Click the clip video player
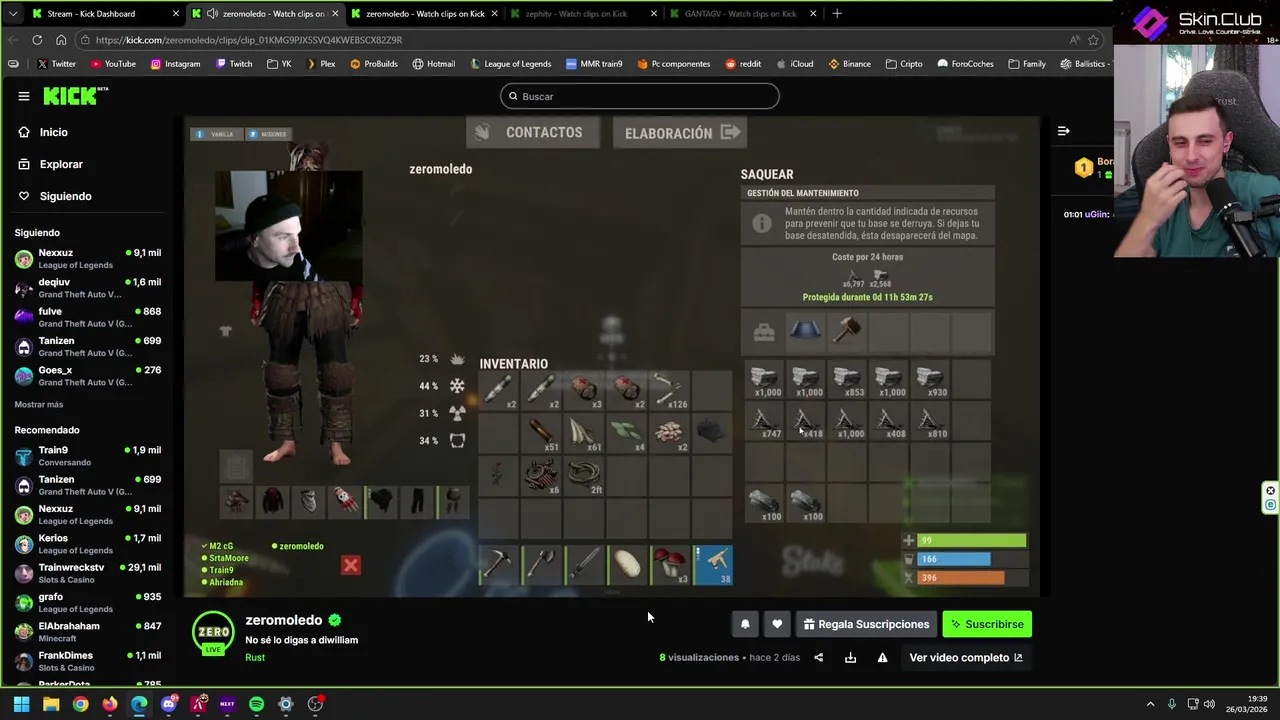 (612, 356)
